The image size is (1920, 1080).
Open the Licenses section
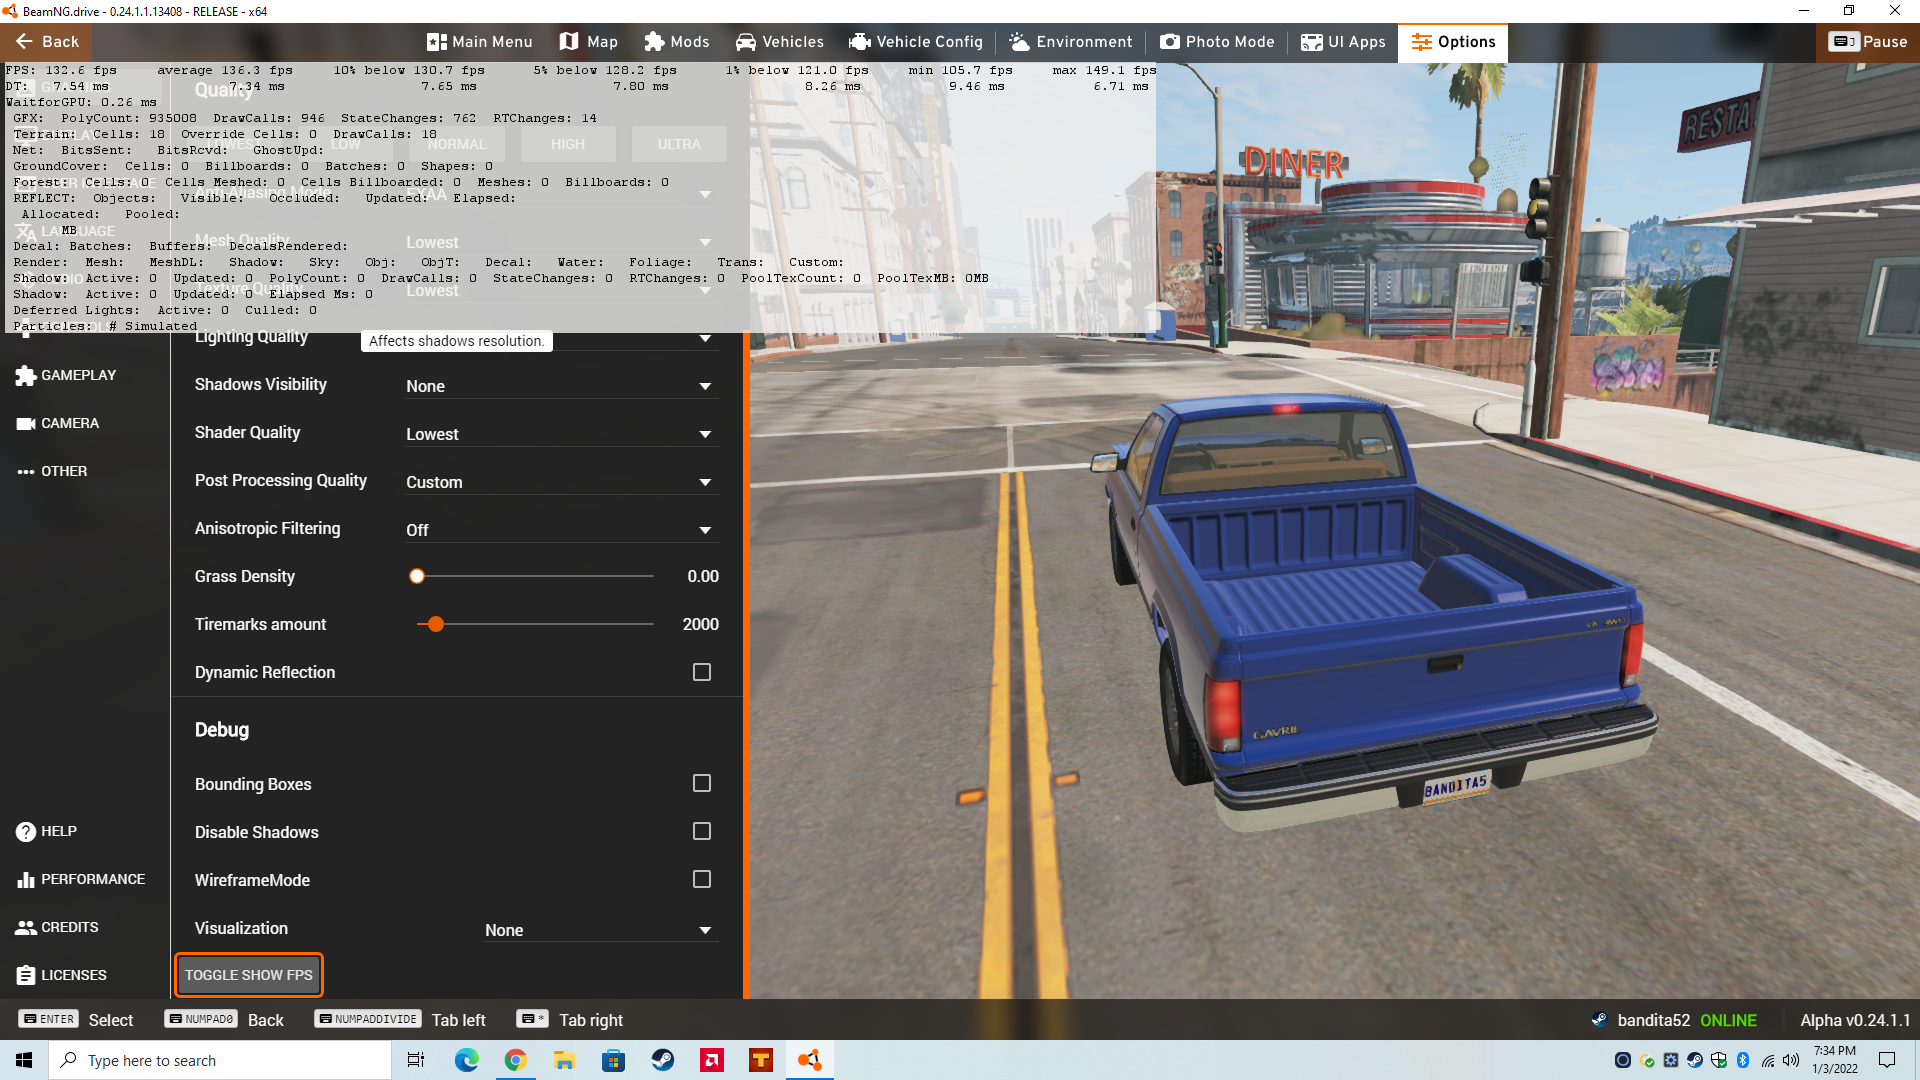pos(61,975)
